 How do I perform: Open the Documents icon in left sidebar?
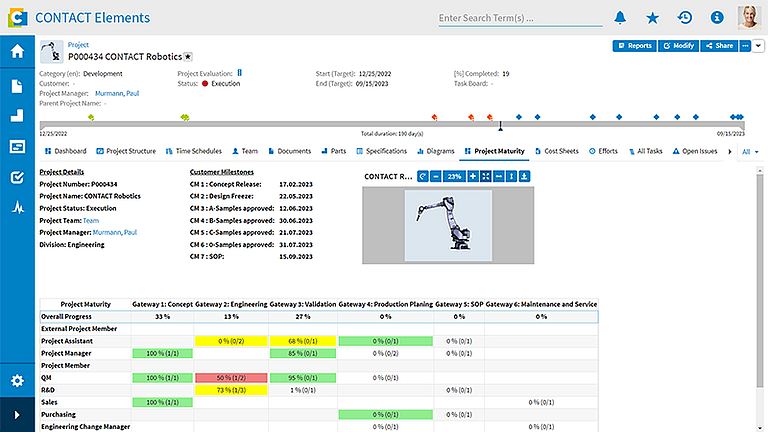point(17,86)
